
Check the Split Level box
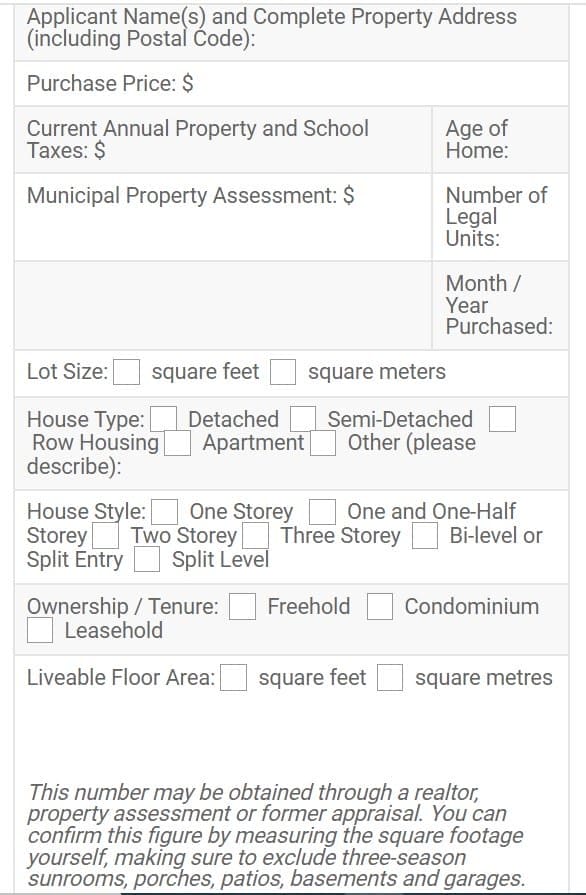[147, 559]
